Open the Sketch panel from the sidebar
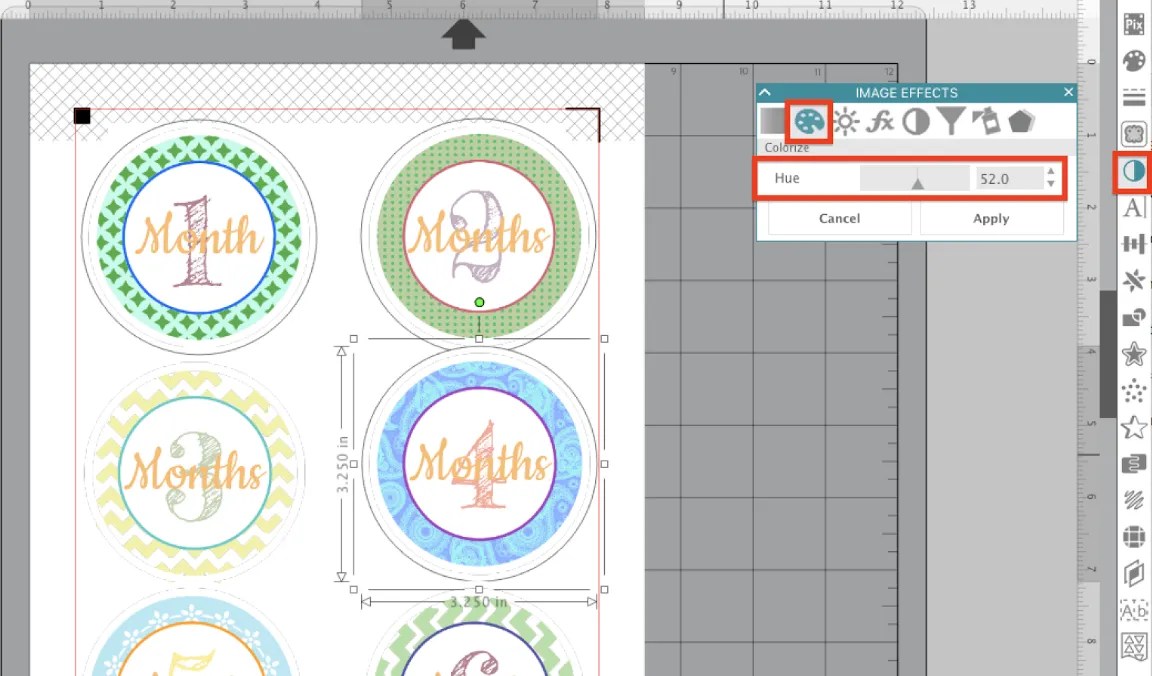Image resolution: width=1152 pixels, height=676 pixels. 1133,497
